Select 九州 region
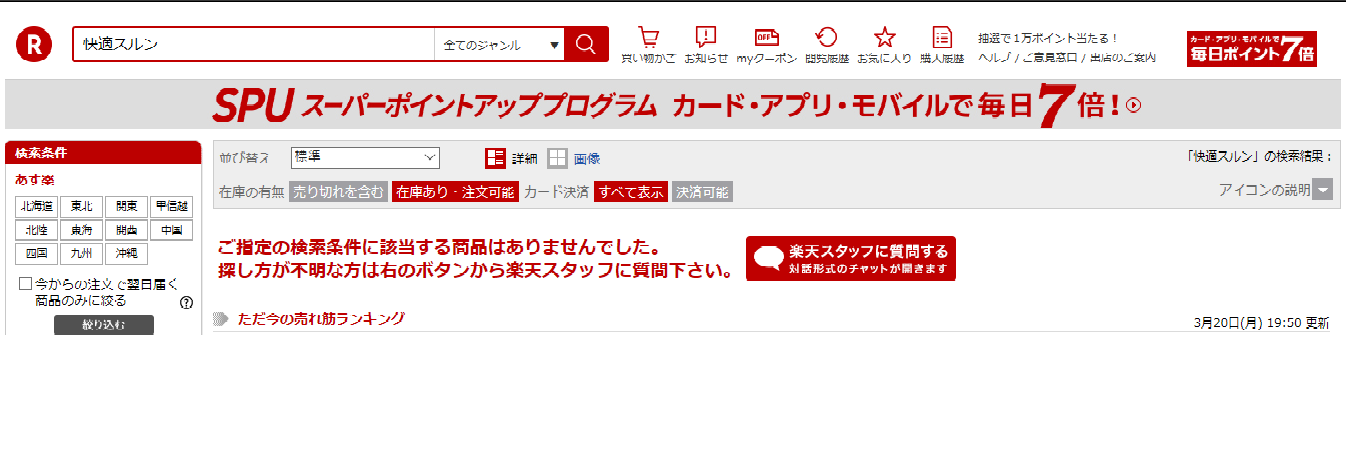 [82, 253]
